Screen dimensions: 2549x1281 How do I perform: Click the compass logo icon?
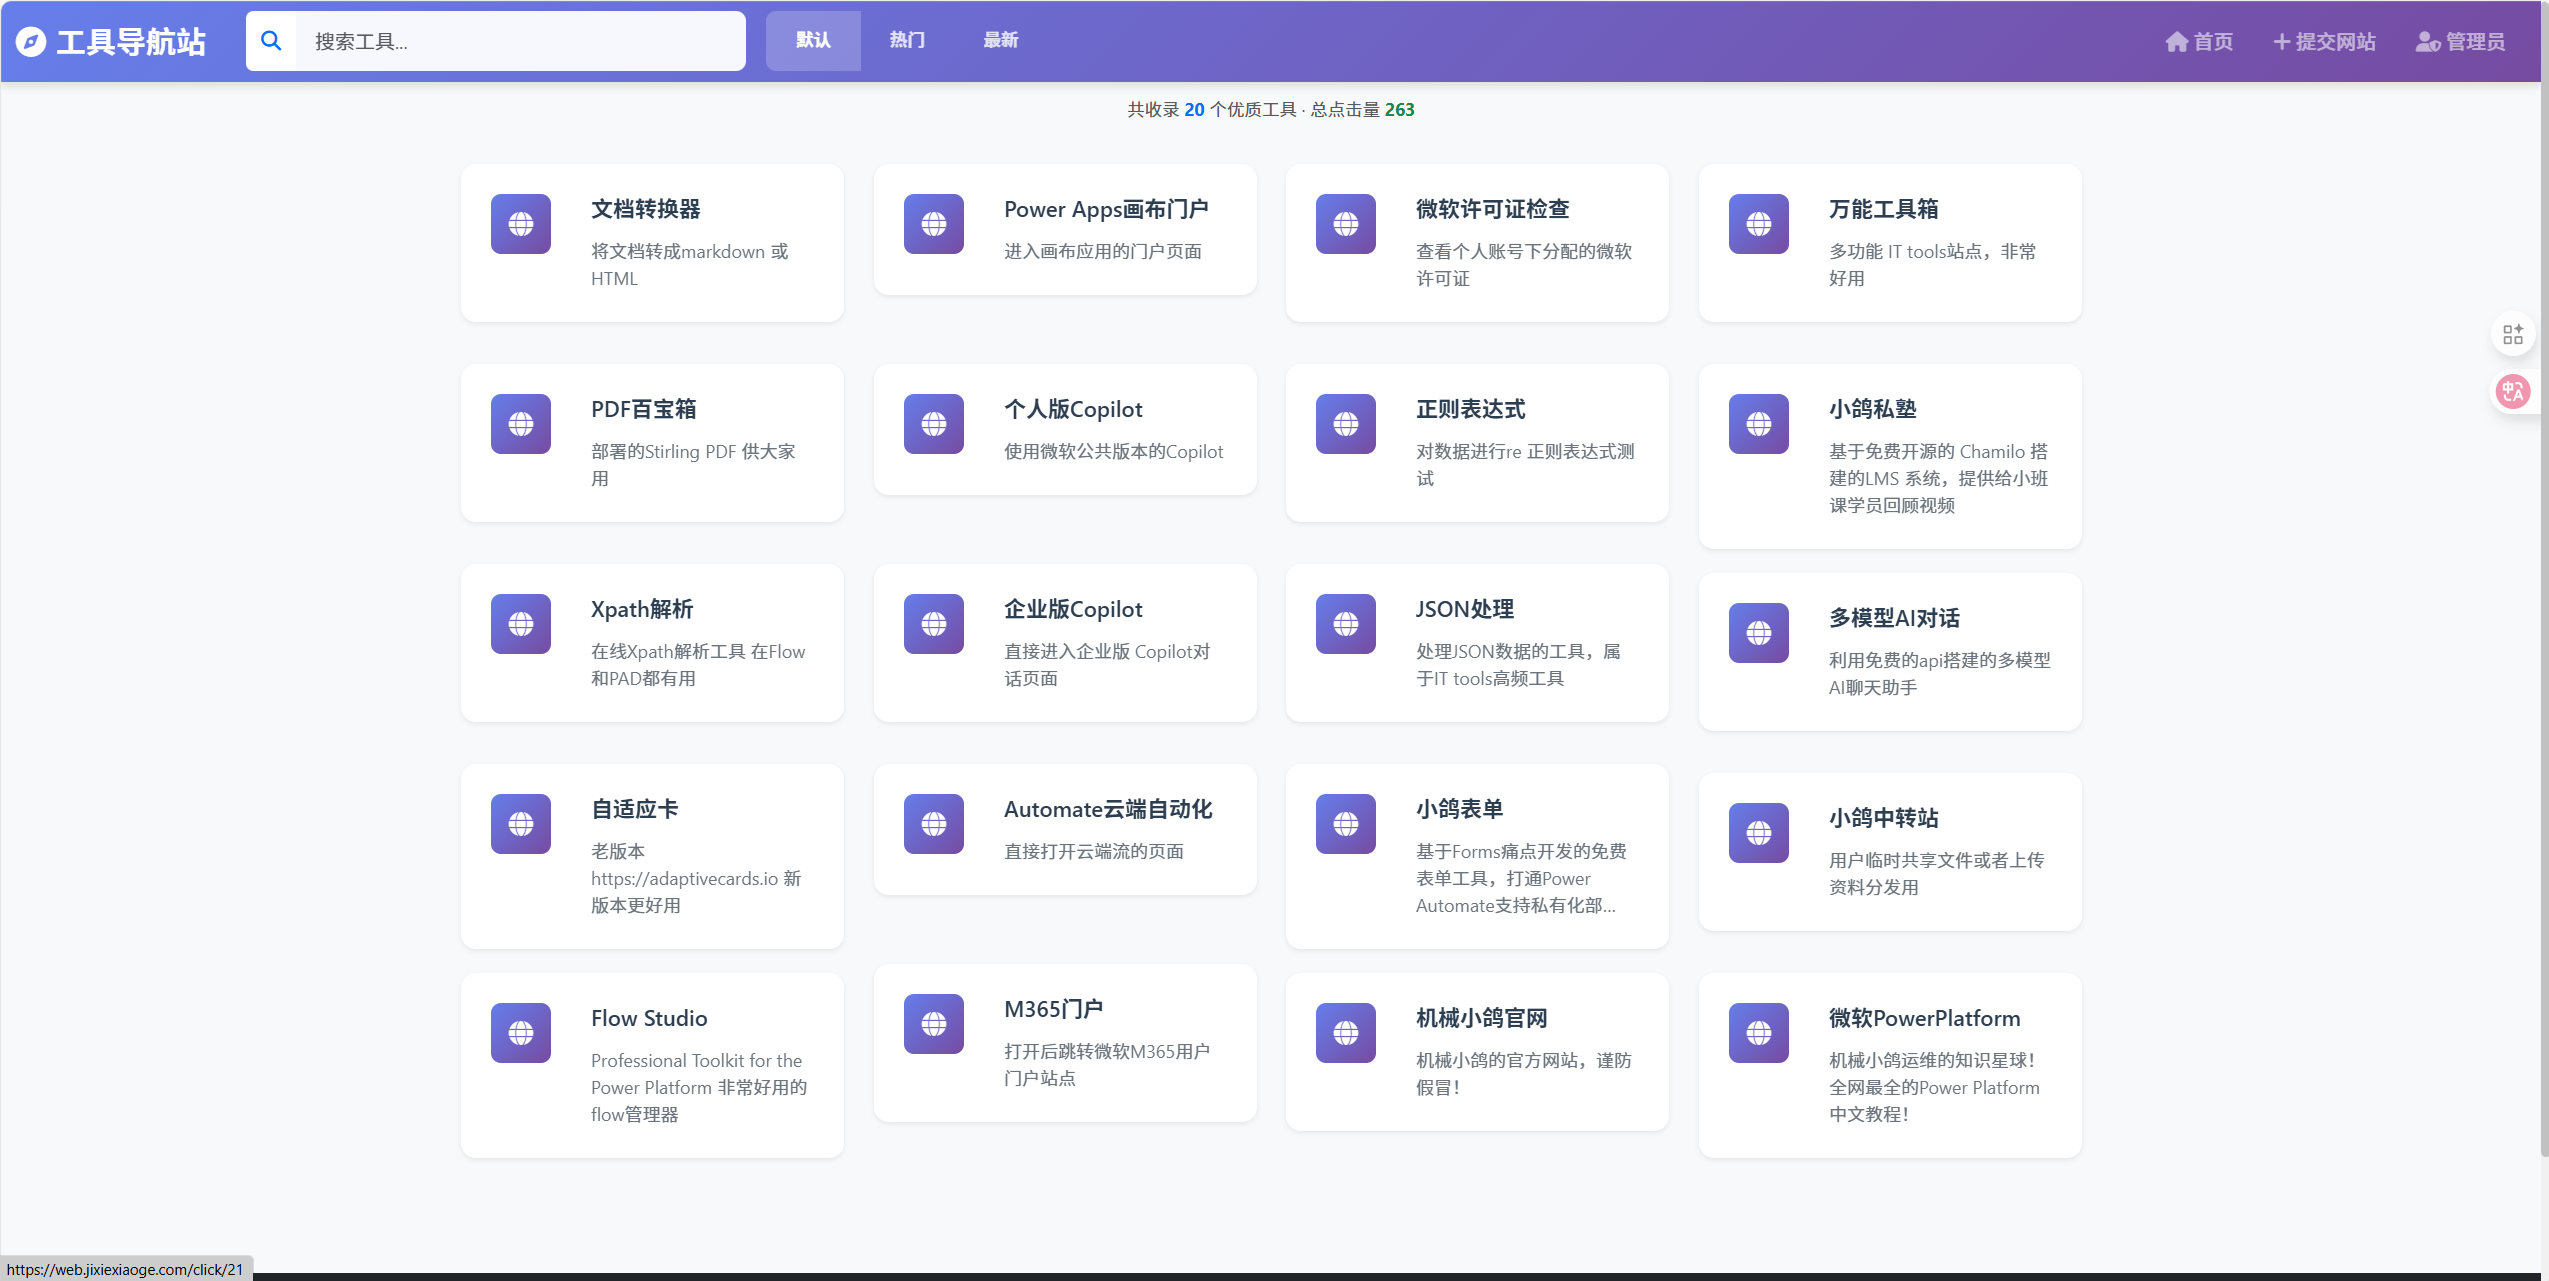click(31, 42)
